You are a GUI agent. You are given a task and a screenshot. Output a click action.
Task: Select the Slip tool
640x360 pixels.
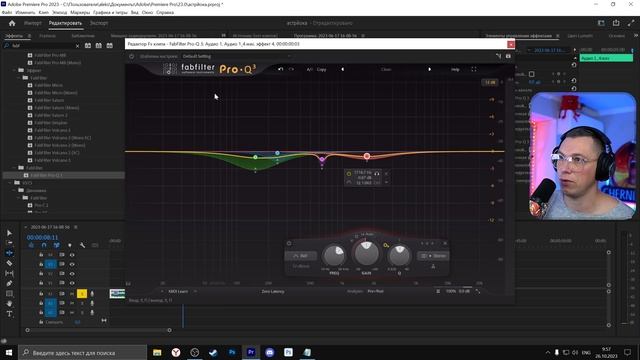pyautogui.click(x=9, y=273)
